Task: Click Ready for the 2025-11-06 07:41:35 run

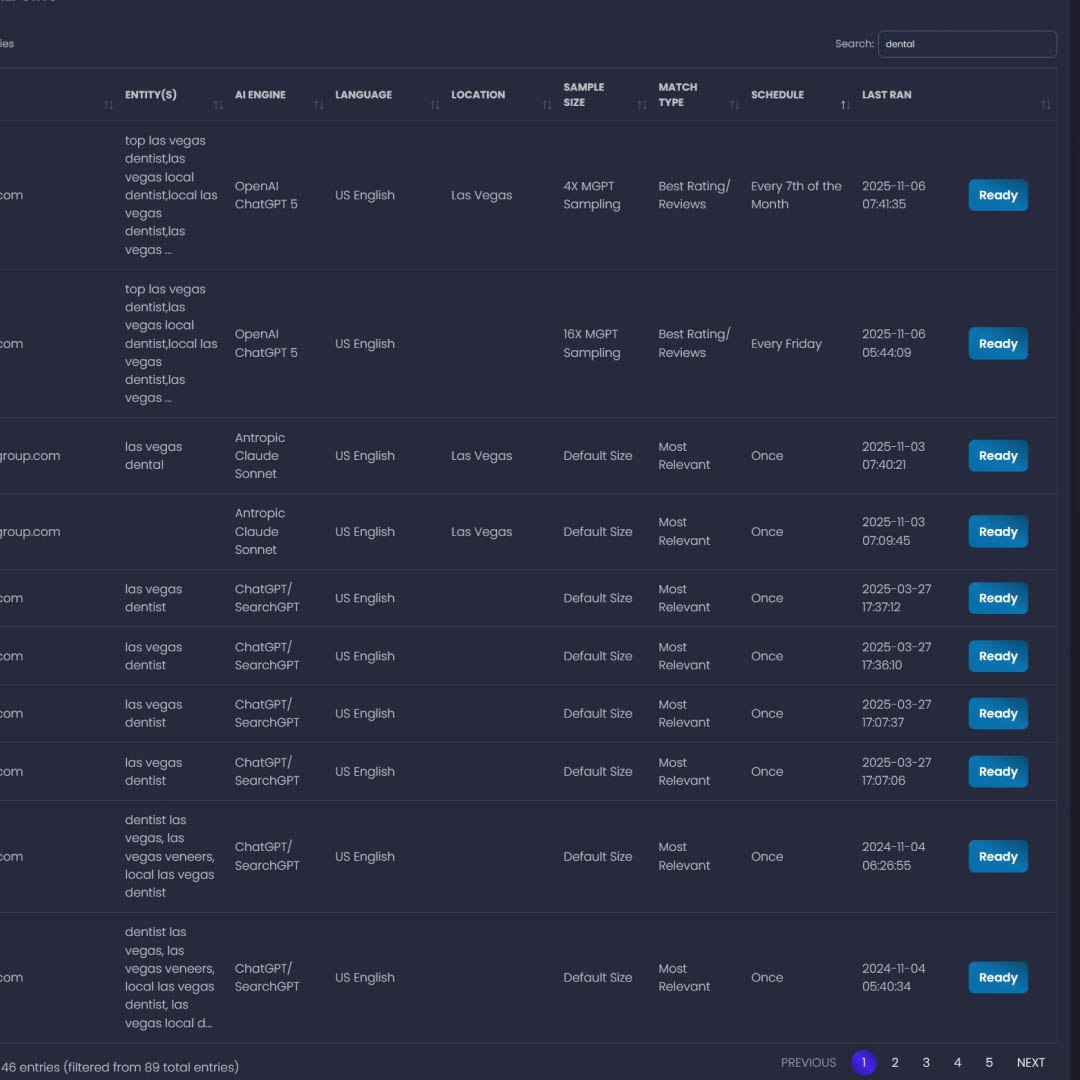Action: click(997, 195)
